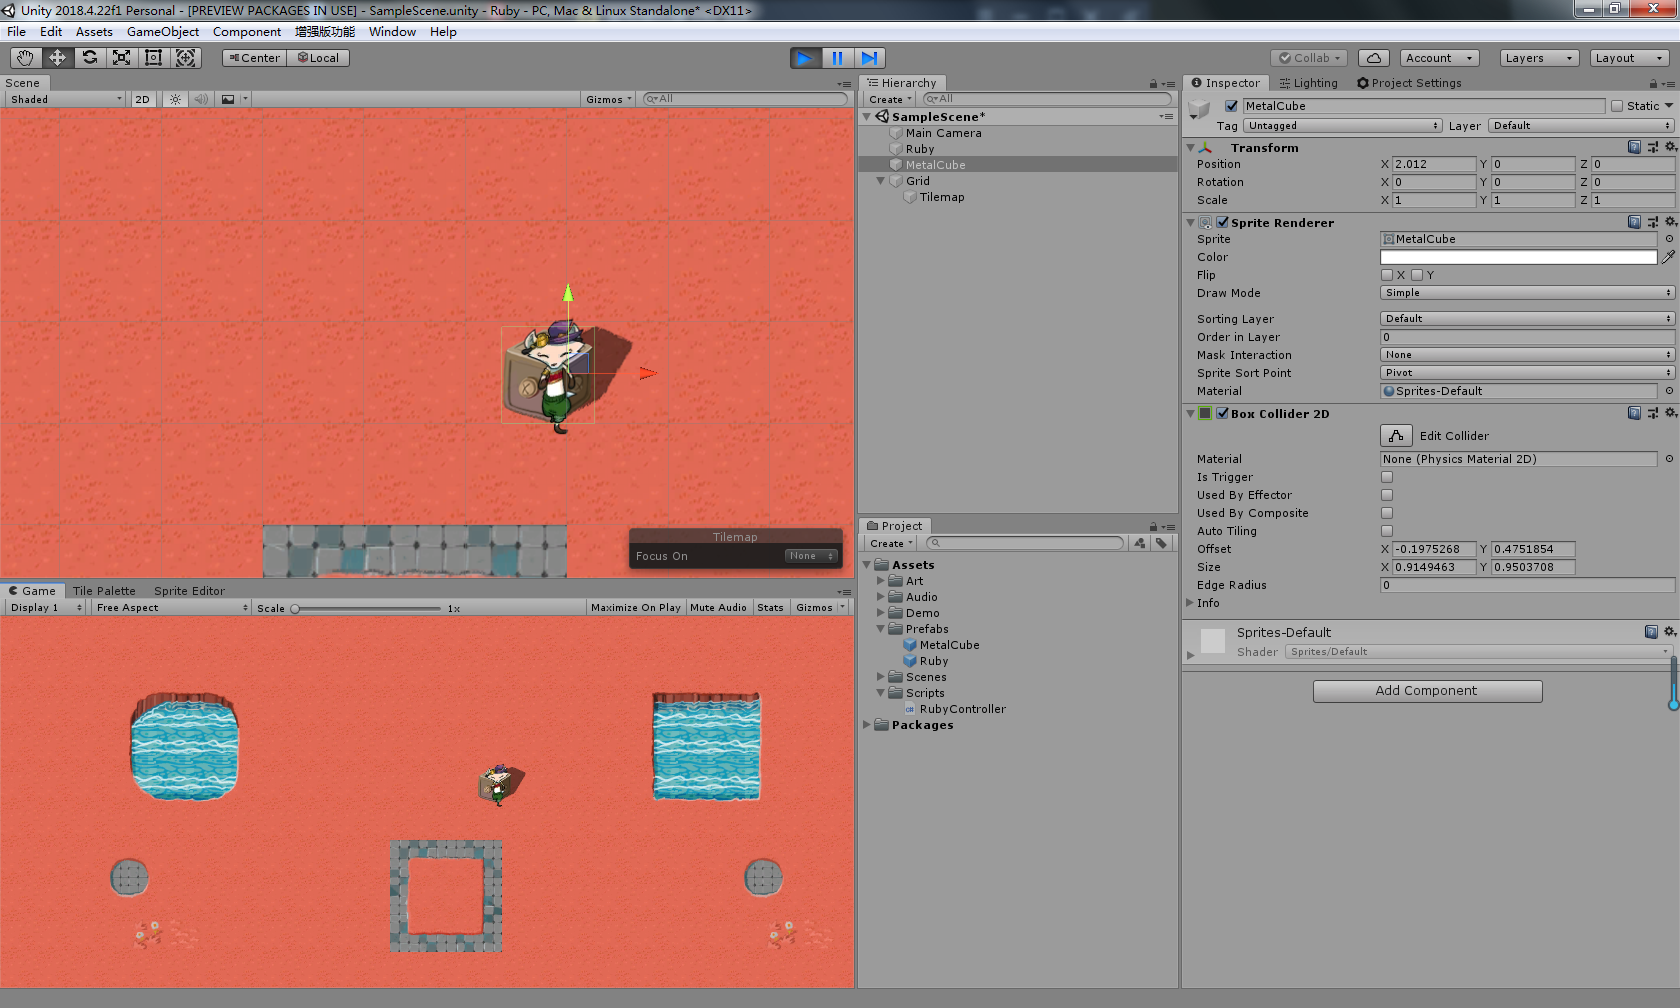Click search by type icon in Project
Image resolution: width=1680 pixels, height=1008 pixels.
tap(1140, 543)
